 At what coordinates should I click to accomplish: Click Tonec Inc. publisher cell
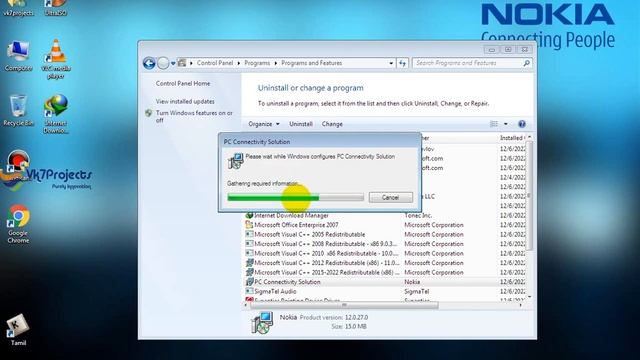coord(418,216)
